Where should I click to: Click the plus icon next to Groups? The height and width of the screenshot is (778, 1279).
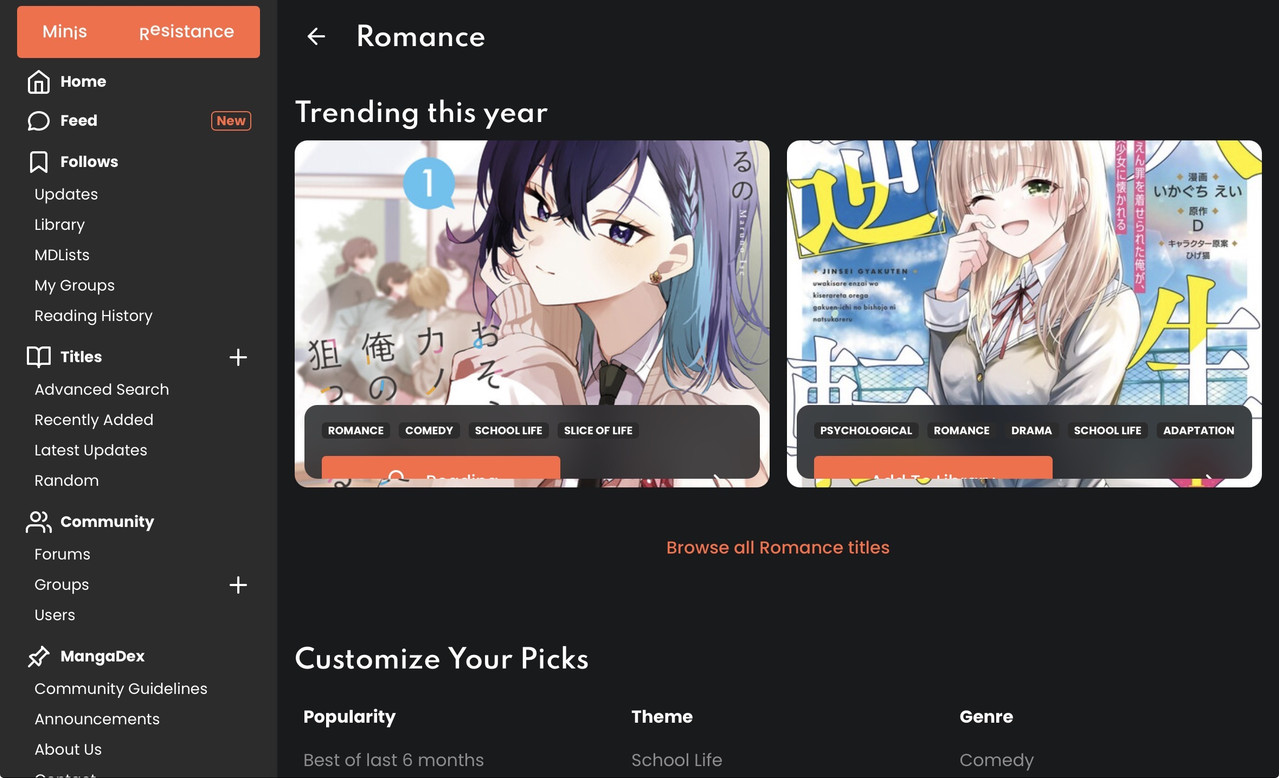point(238,585)
